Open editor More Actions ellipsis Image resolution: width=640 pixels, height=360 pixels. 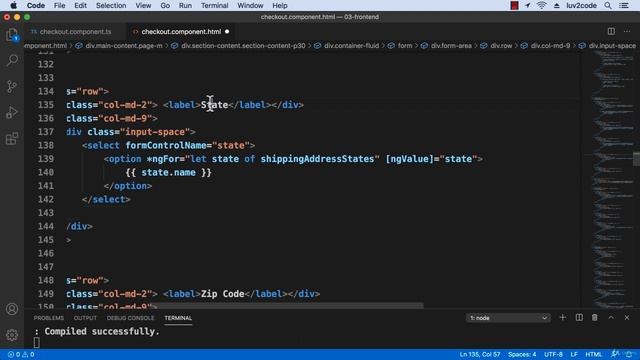627,31
